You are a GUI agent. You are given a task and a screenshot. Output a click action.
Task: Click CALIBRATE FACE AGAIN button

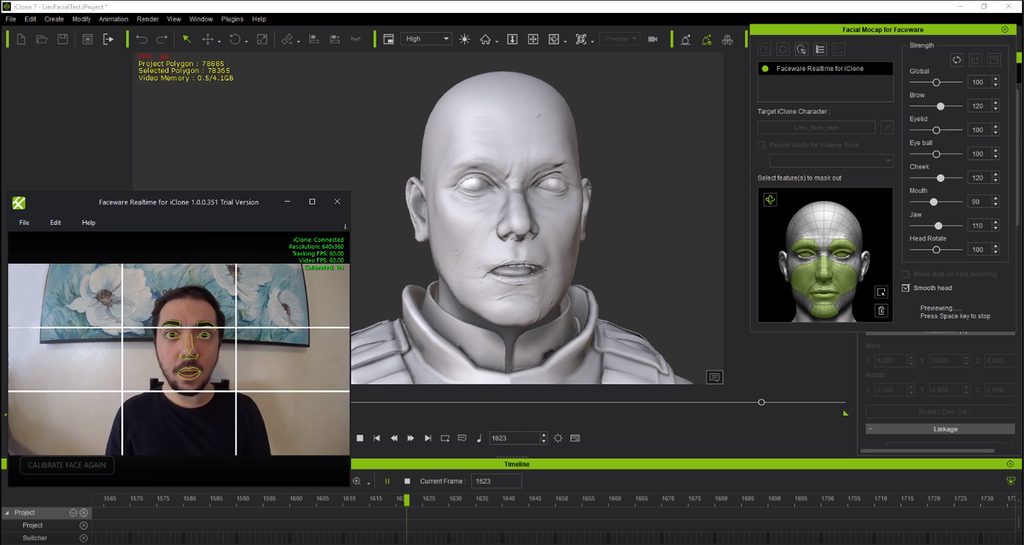pyautogui.click(x=67, y=465)
